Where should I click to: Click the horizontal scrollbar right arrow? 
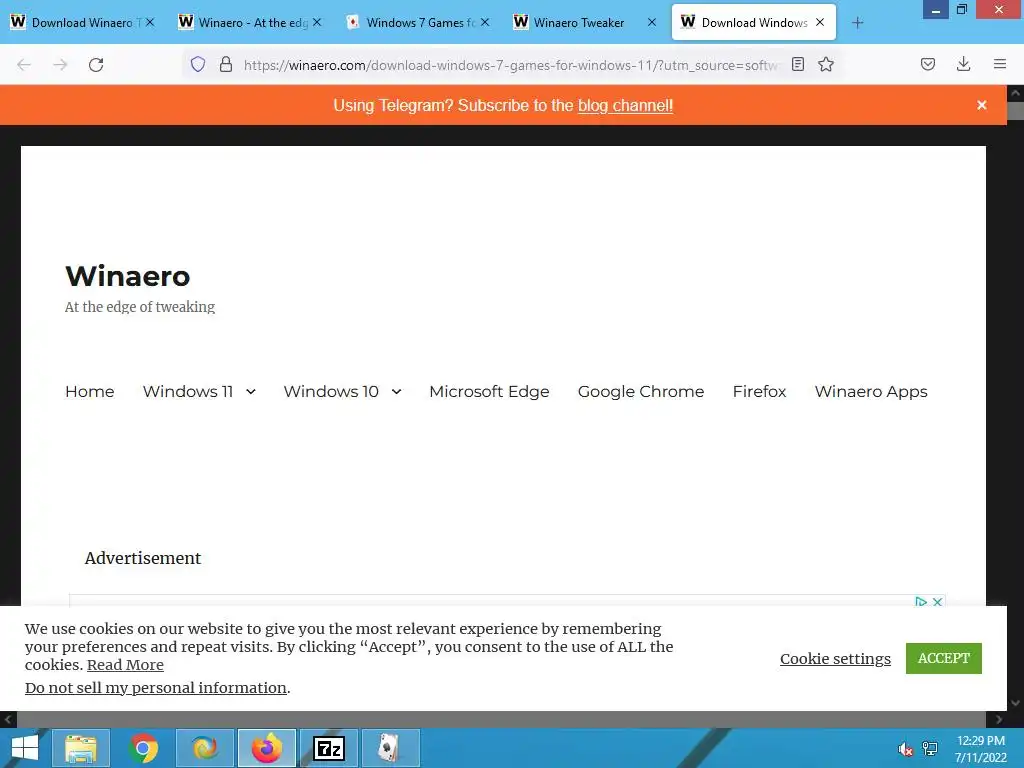click(x=999, y=719)
